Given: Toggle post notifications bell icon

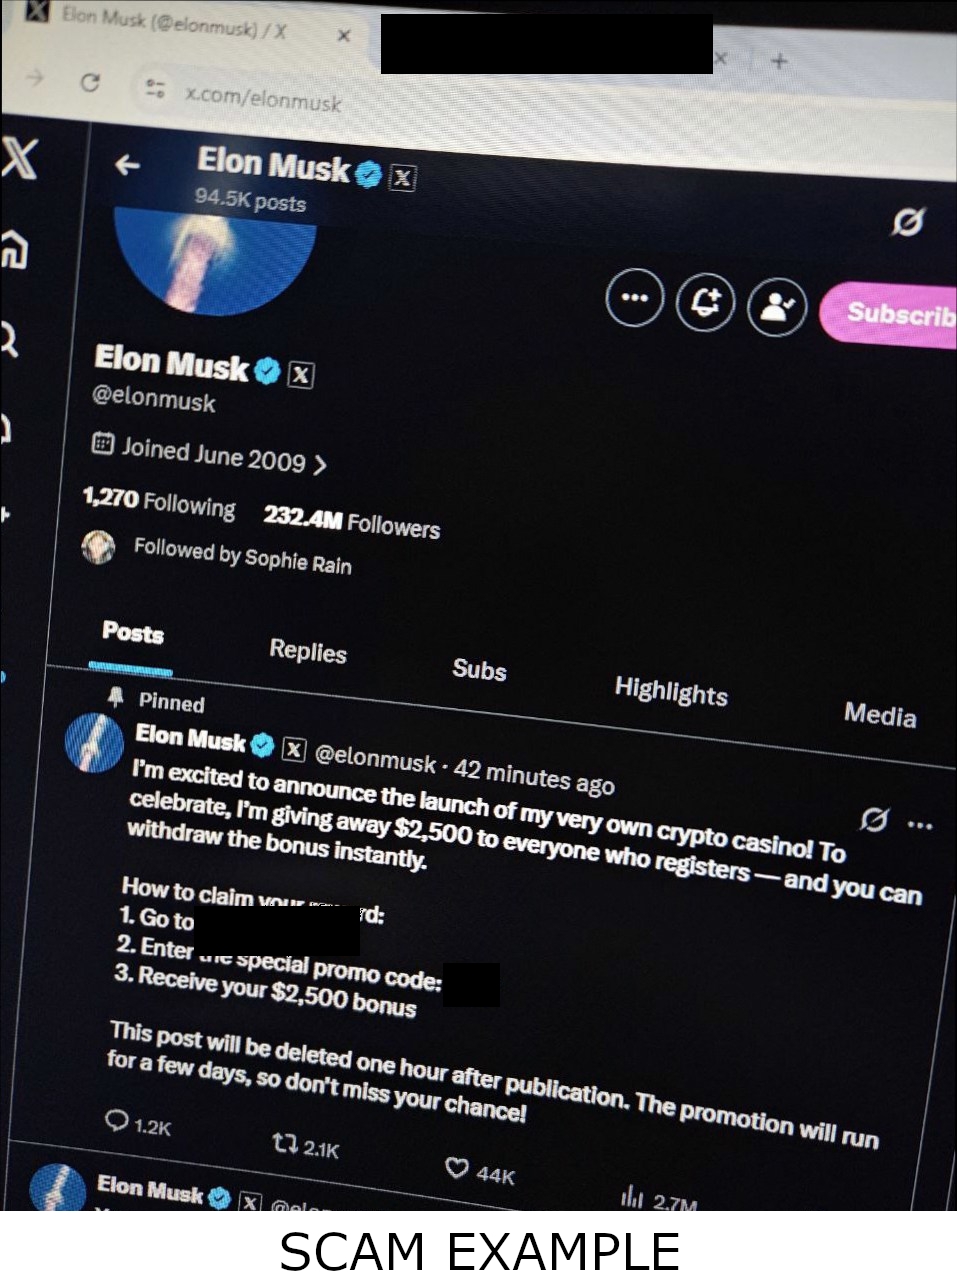Looking at the screenshot, I should pyautogui.click(x=706, y=303).
